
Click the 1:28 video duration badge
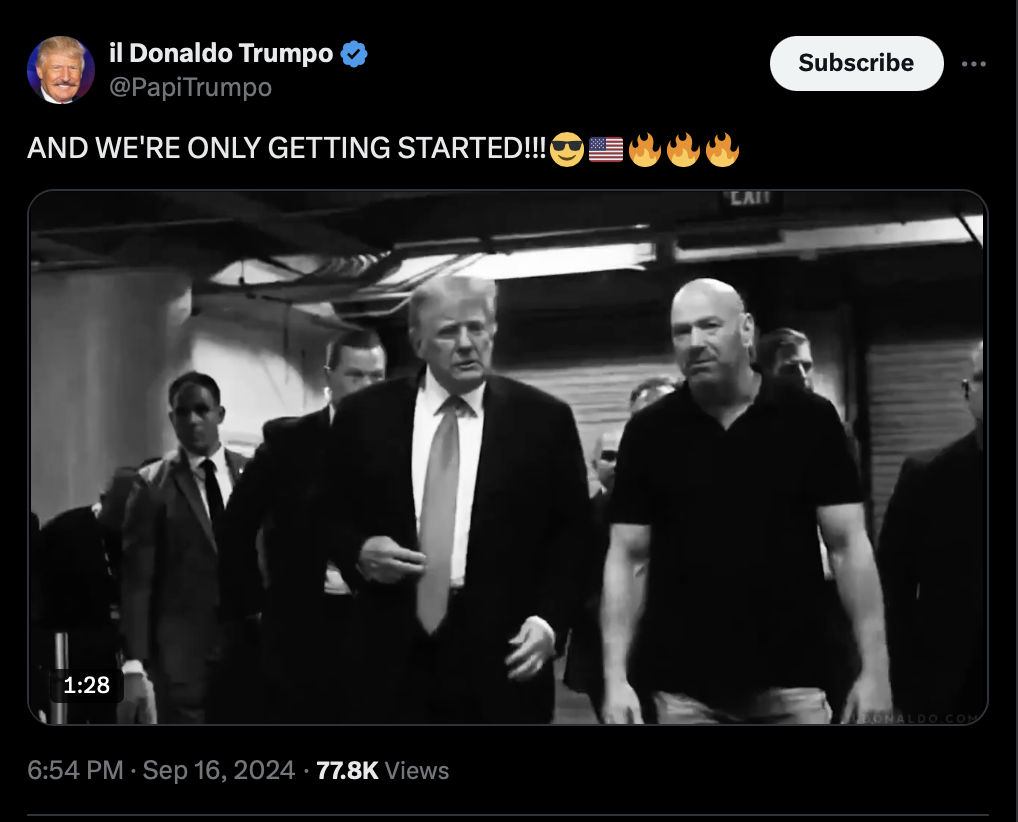[86, 685]
